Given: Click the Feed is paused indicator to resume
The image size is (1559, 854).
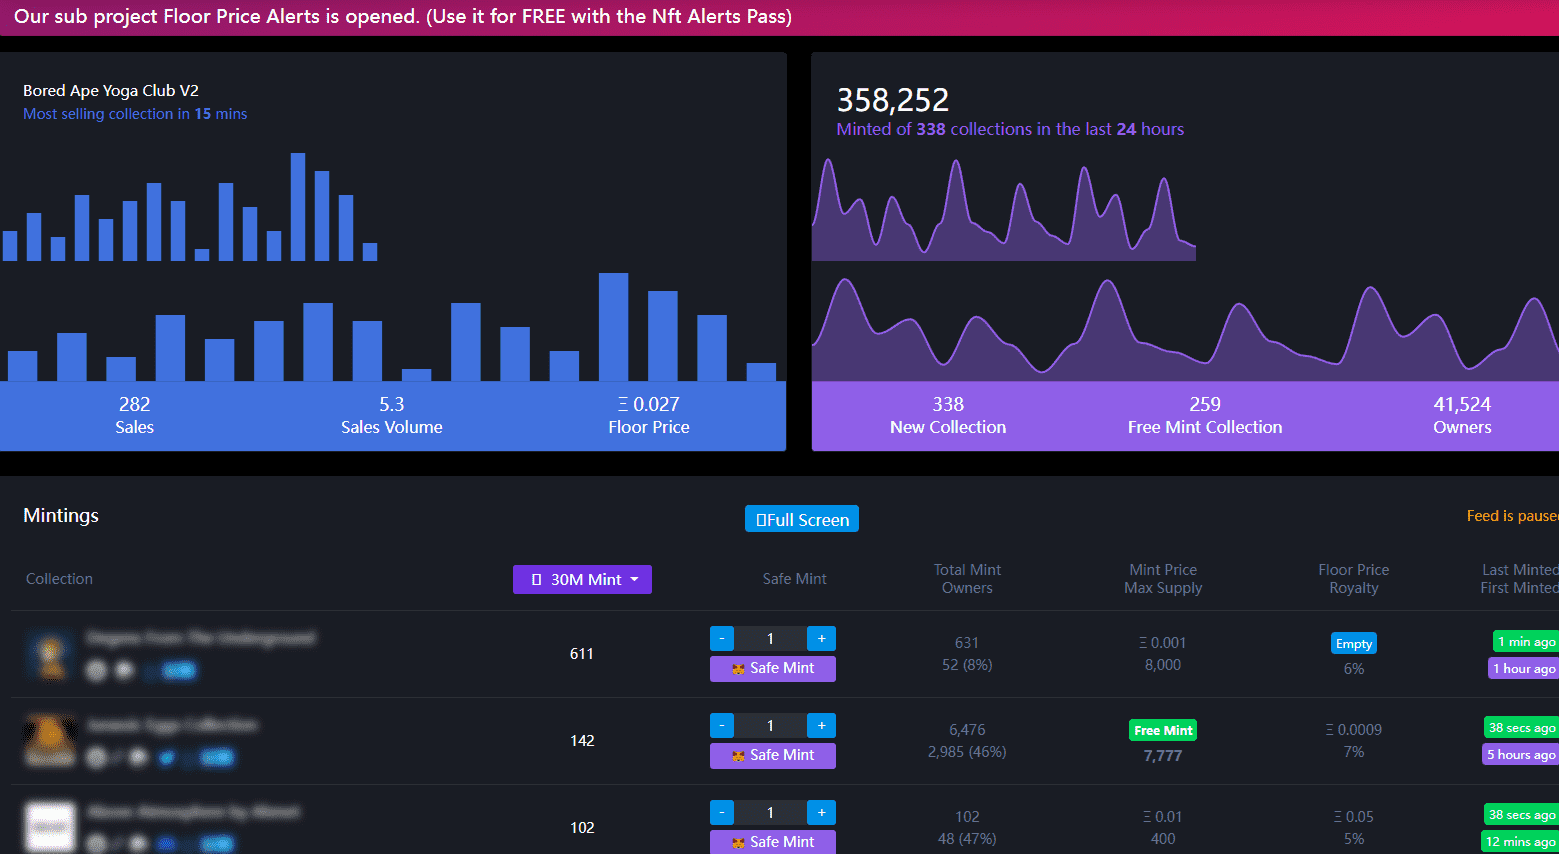Looking at the screenshot, I should (x=1515, y=515).
